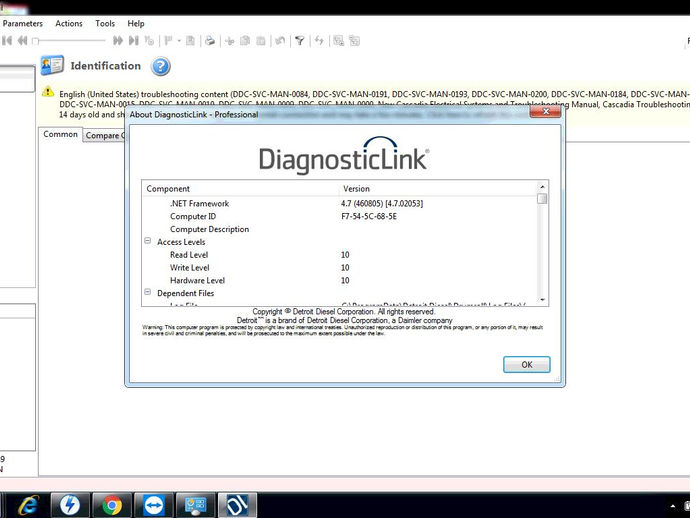Click the collapse all tree toolbar icon
Image resolution: width=690 pixels, height=518 pixels.
pyautogui.click(x=354, y=41)
